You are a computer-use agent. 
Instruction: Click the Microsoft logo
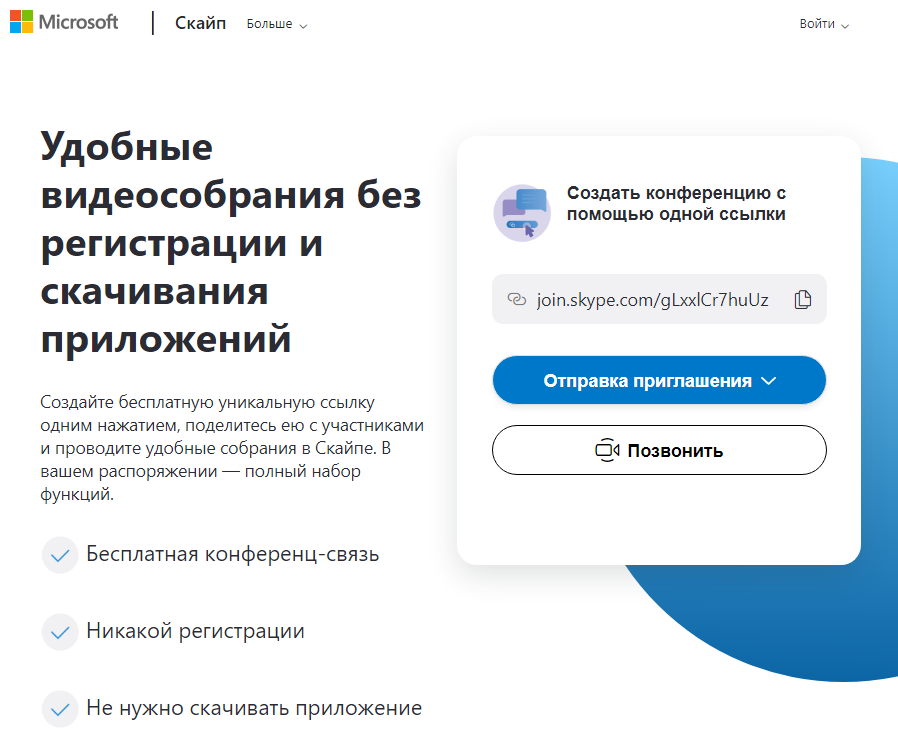point(64,23)
